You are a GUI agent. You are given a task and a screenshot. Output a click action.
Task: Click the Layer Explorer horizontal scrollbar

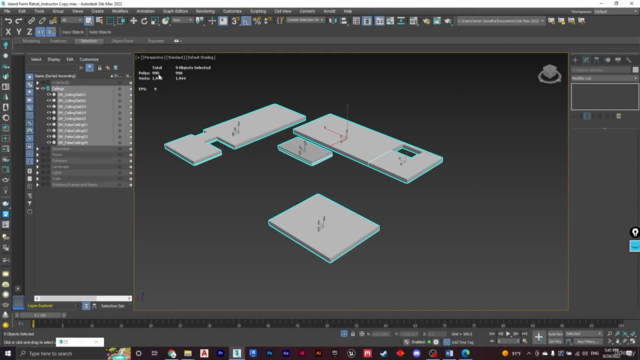[83, 298]
